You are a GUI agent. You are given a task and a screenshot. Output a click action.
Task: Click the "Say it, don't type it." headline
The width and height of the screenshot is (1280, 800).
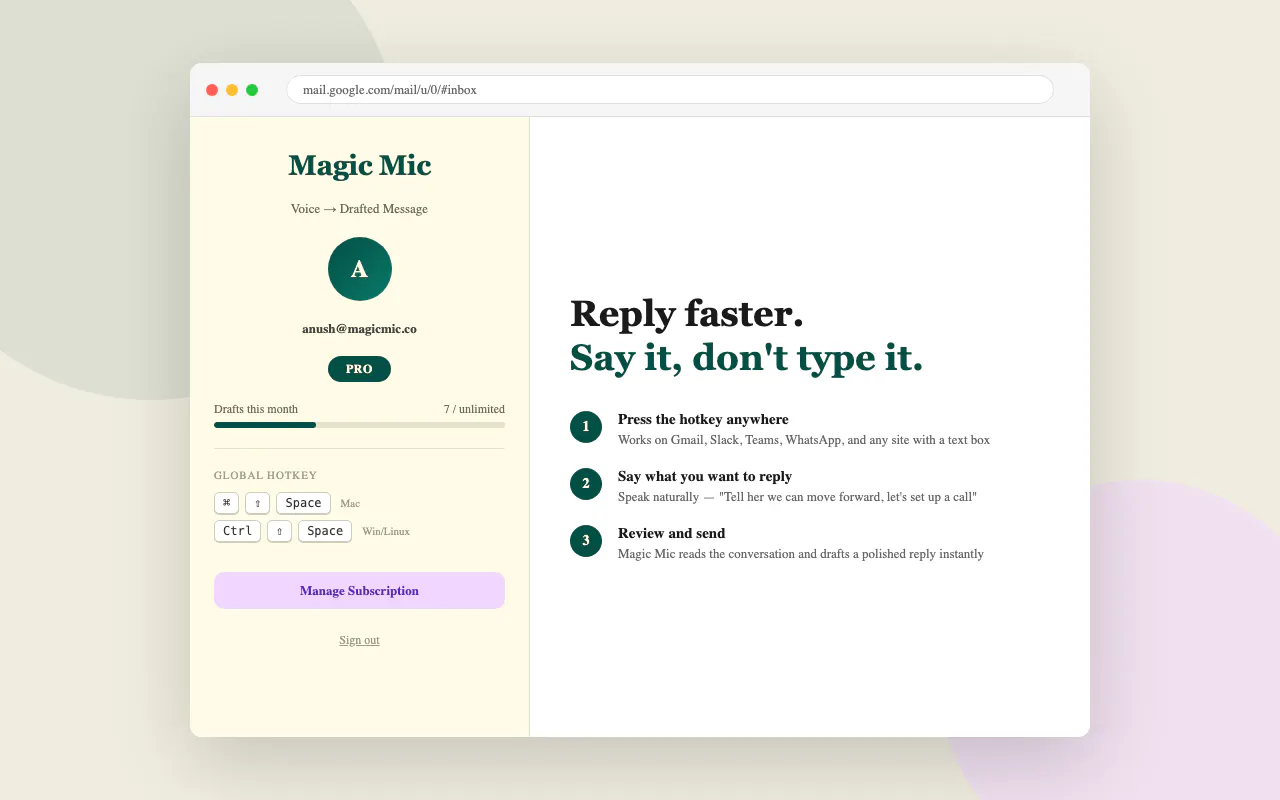(746, 357)
